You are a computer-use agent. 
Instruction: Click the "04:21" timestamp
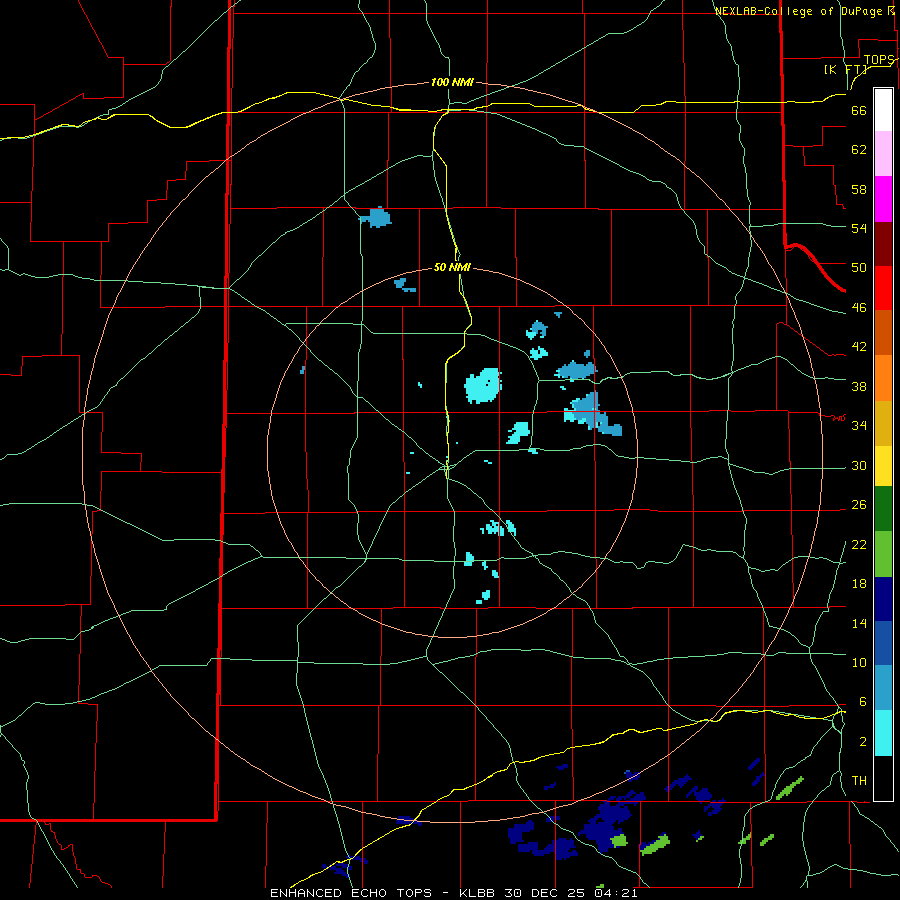[x=616, y=893]
